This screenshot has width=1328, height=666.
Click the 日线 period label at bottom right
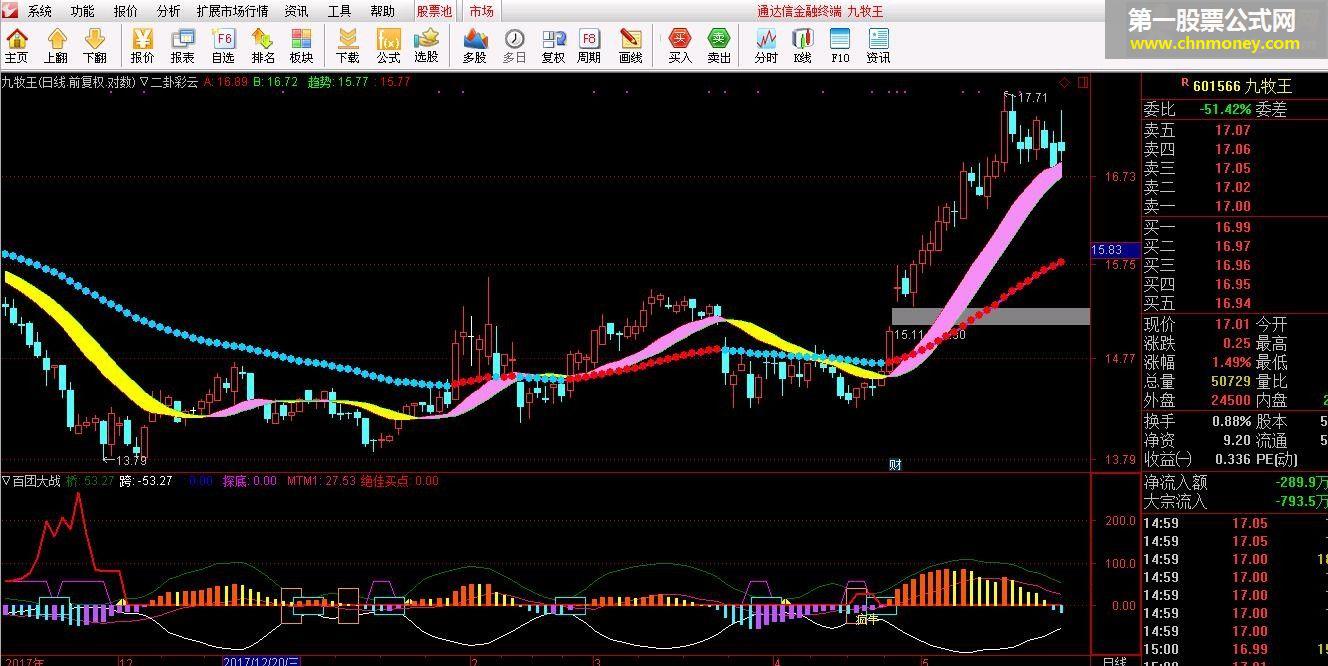pos(1114,661)
